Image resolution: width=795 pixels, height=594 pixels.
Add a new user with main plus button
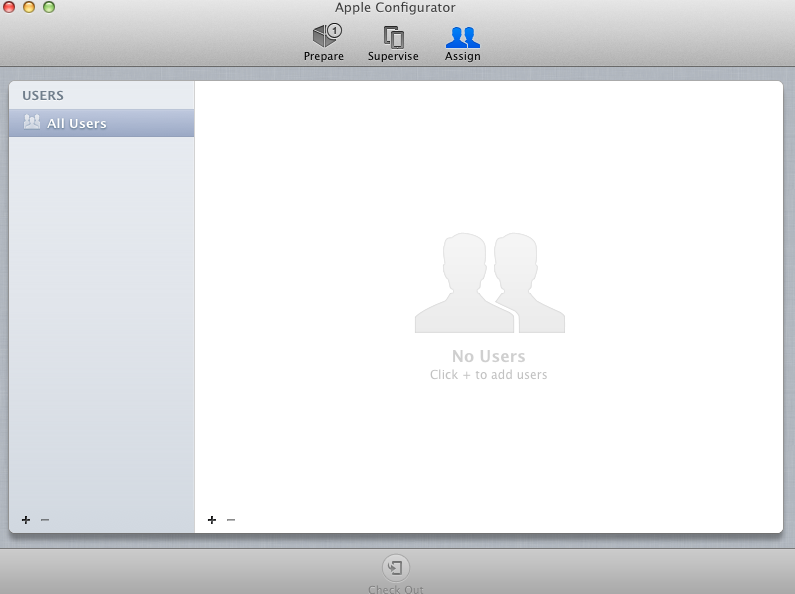212,520
